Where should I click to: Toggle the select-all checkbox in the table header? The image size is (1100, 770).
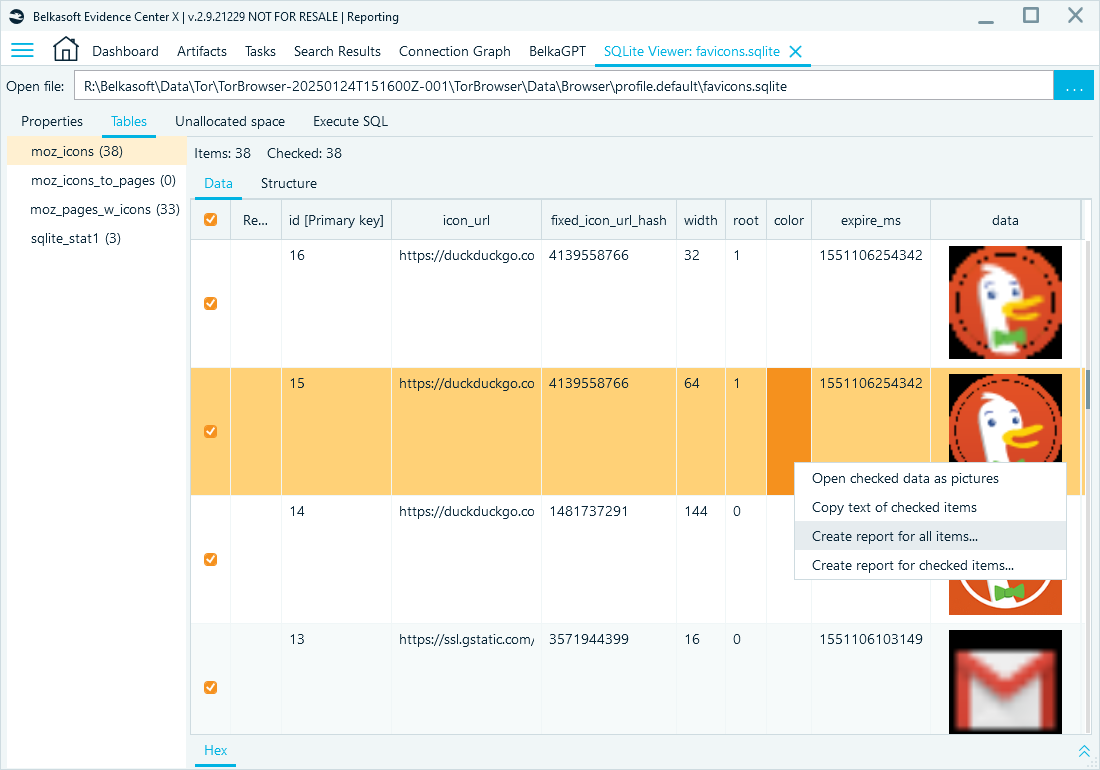click(210, 219)
